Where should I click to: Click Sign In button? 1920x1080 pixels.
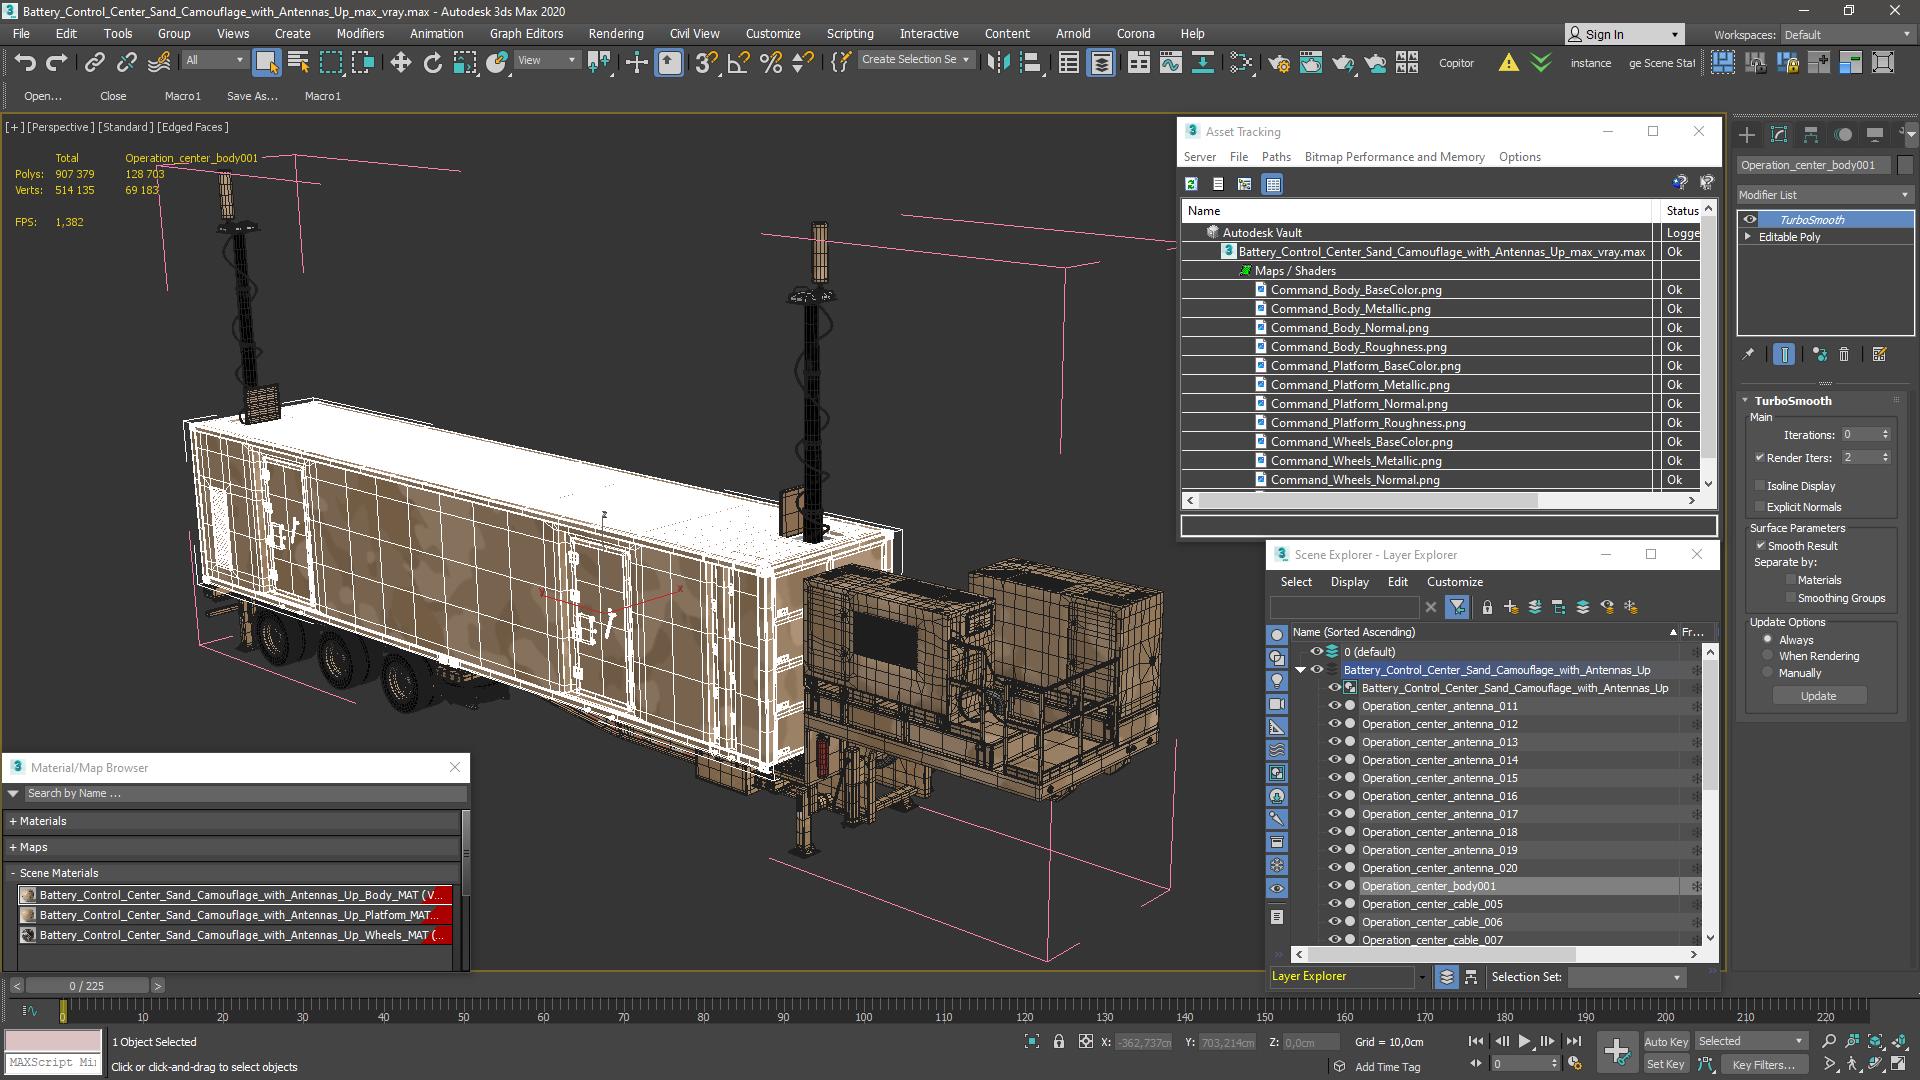[1624, 34]
